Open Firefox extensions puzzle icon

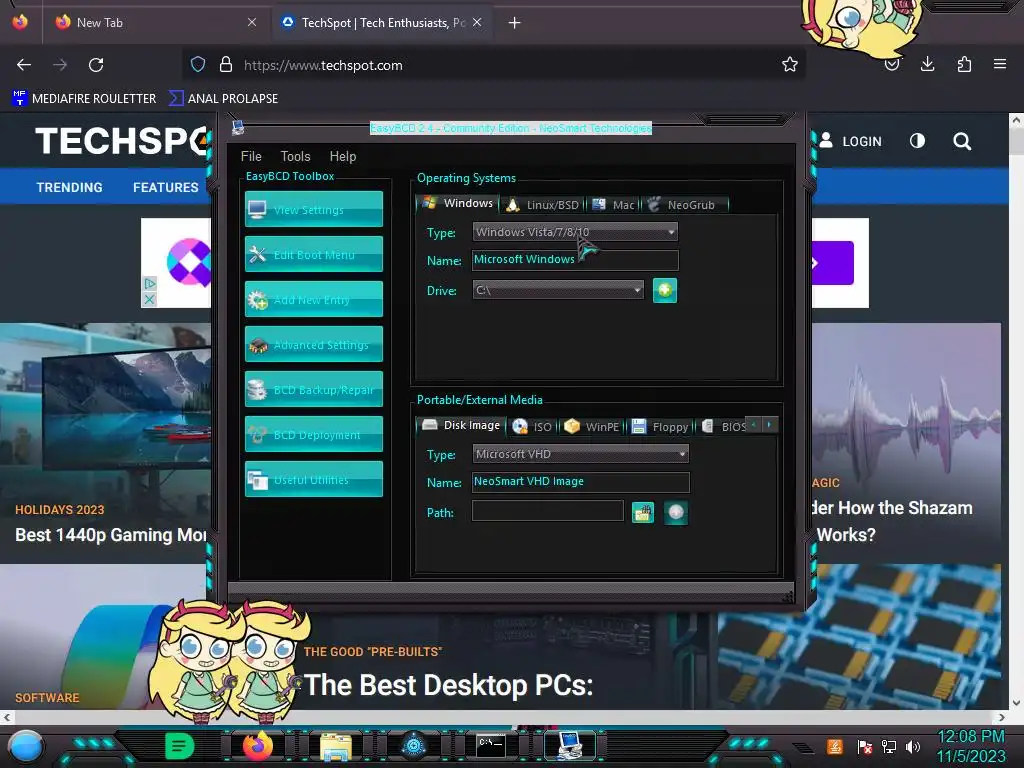coord(964,64)
